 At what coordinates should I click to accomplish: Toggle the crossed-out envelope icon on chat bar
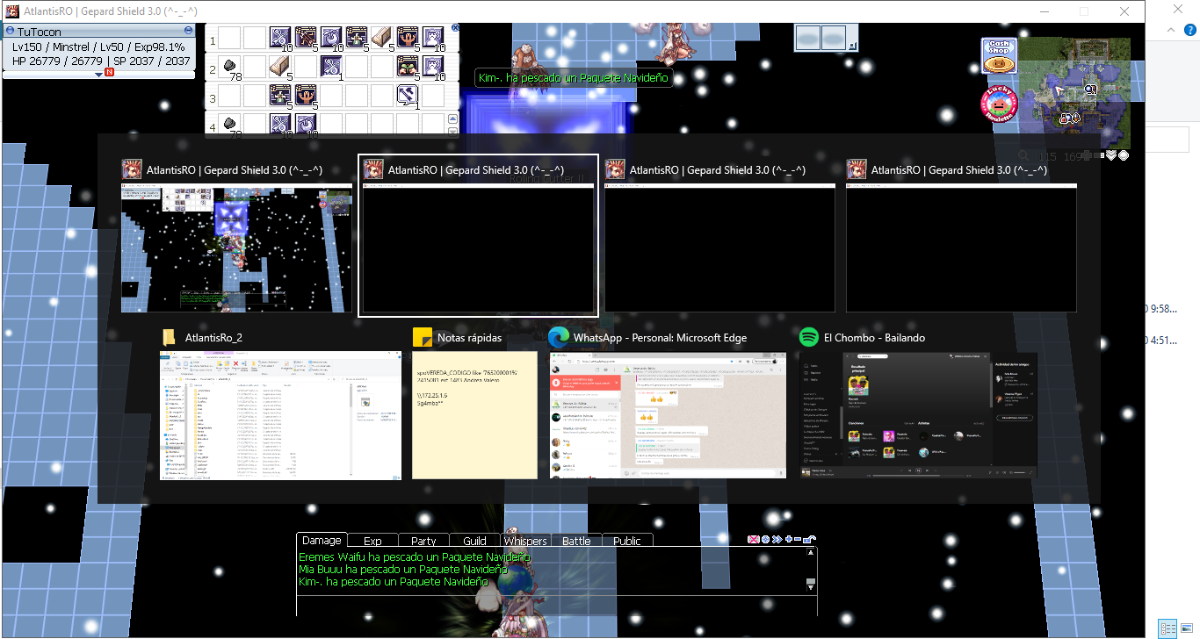click(x=755, y=540)
